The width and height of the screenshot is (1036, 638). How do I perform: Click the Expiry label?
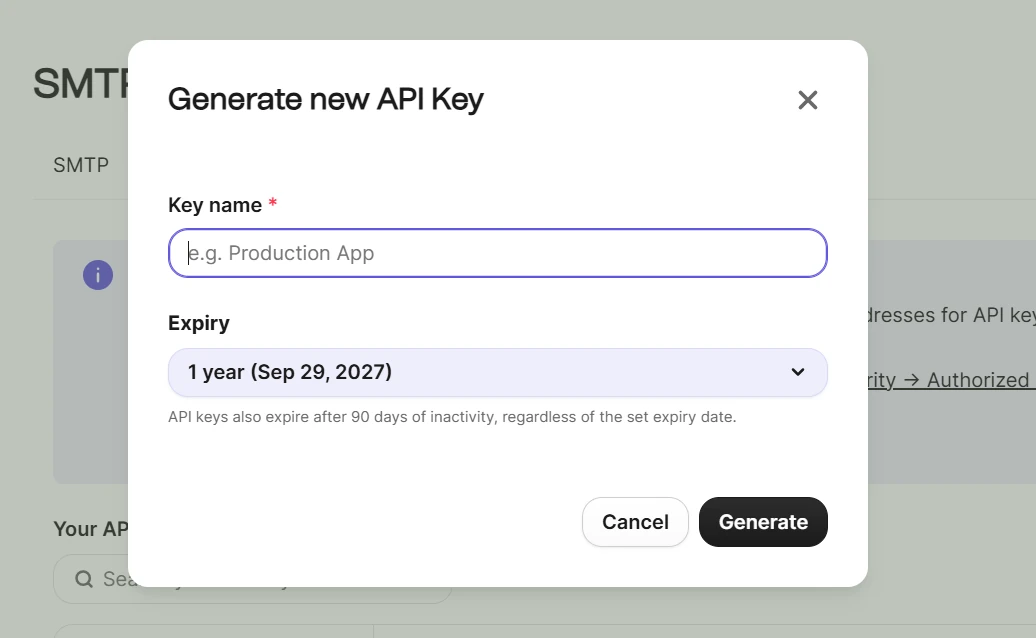point(199,323)
